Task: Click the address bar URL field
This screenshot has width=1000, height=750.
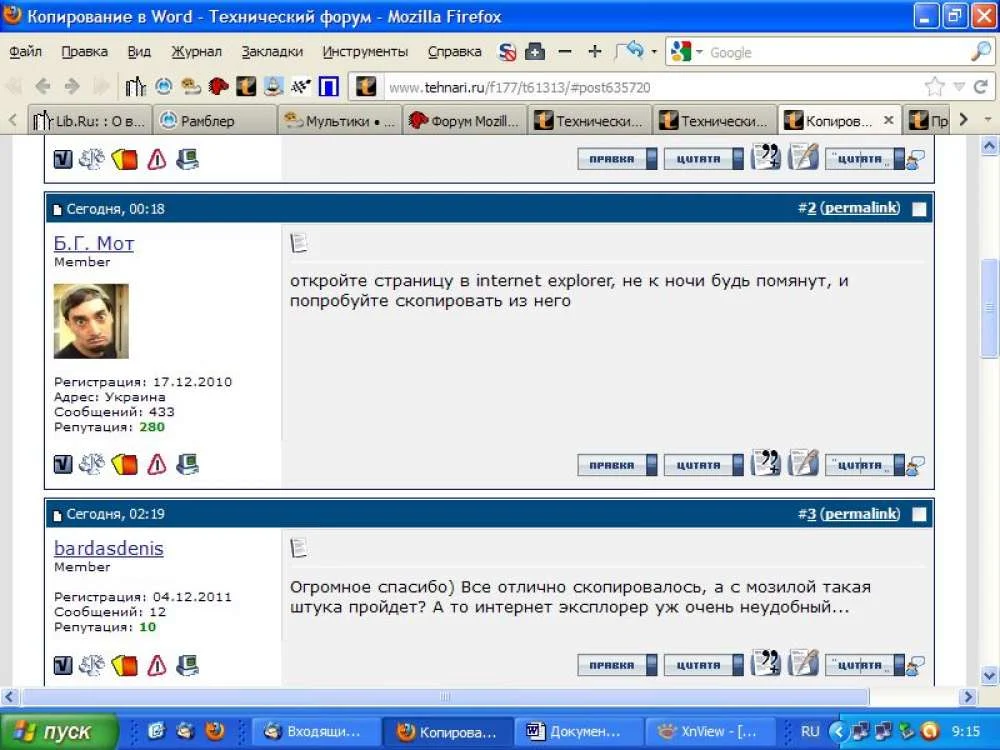Action: [x=651, y=87]
